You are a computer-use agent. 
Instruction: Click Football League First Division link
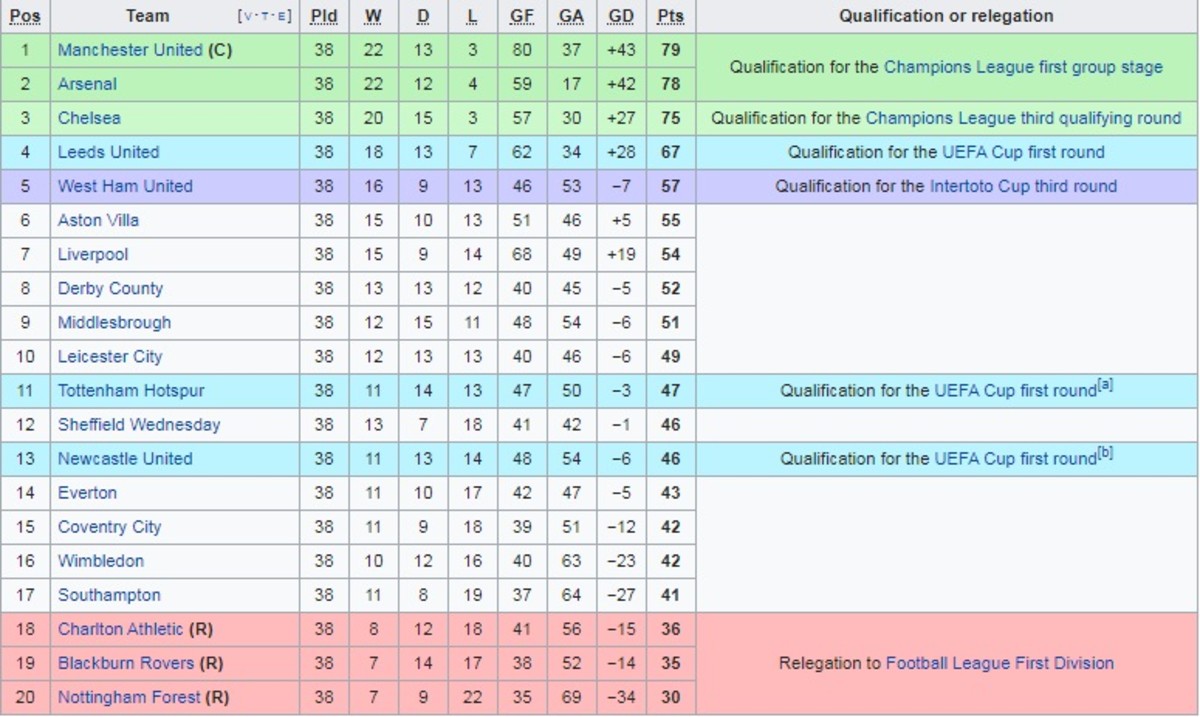[1000, 662]
